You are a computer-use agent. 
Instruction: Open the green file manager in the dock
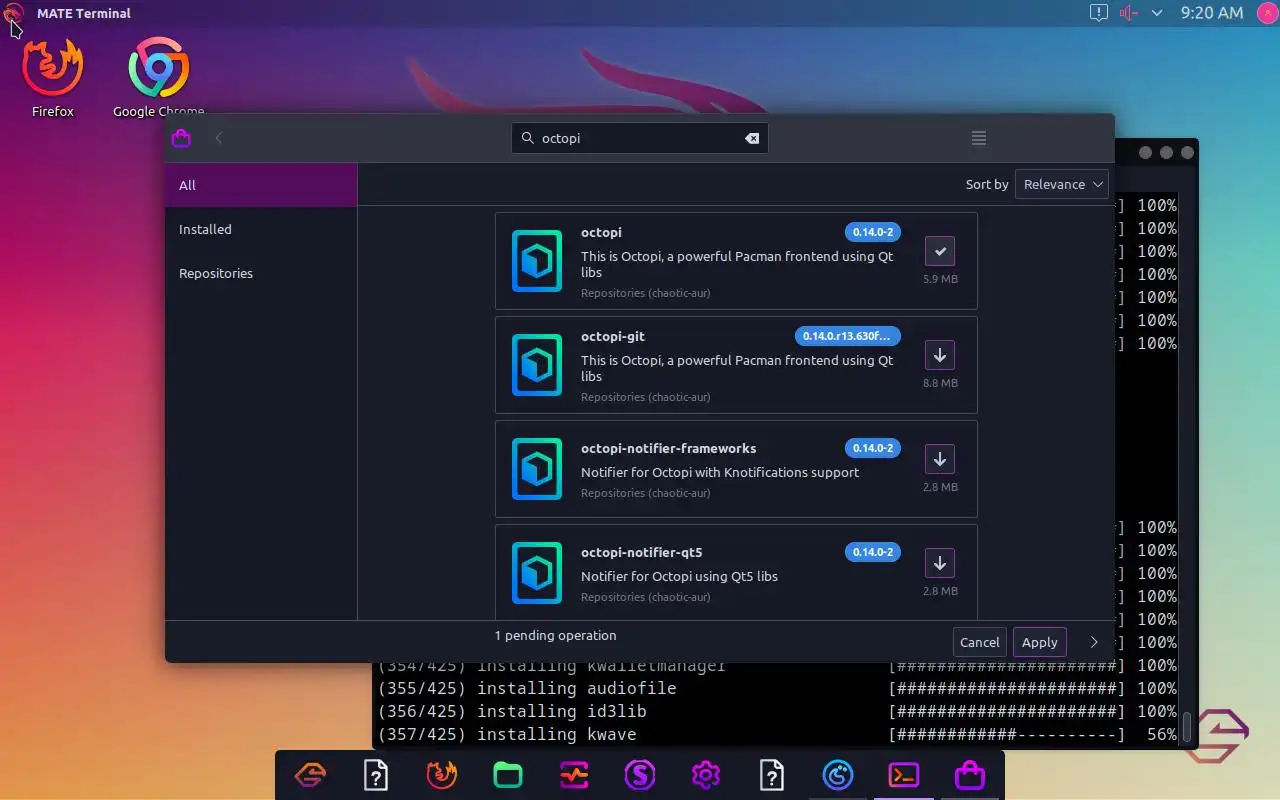(508, 775)
